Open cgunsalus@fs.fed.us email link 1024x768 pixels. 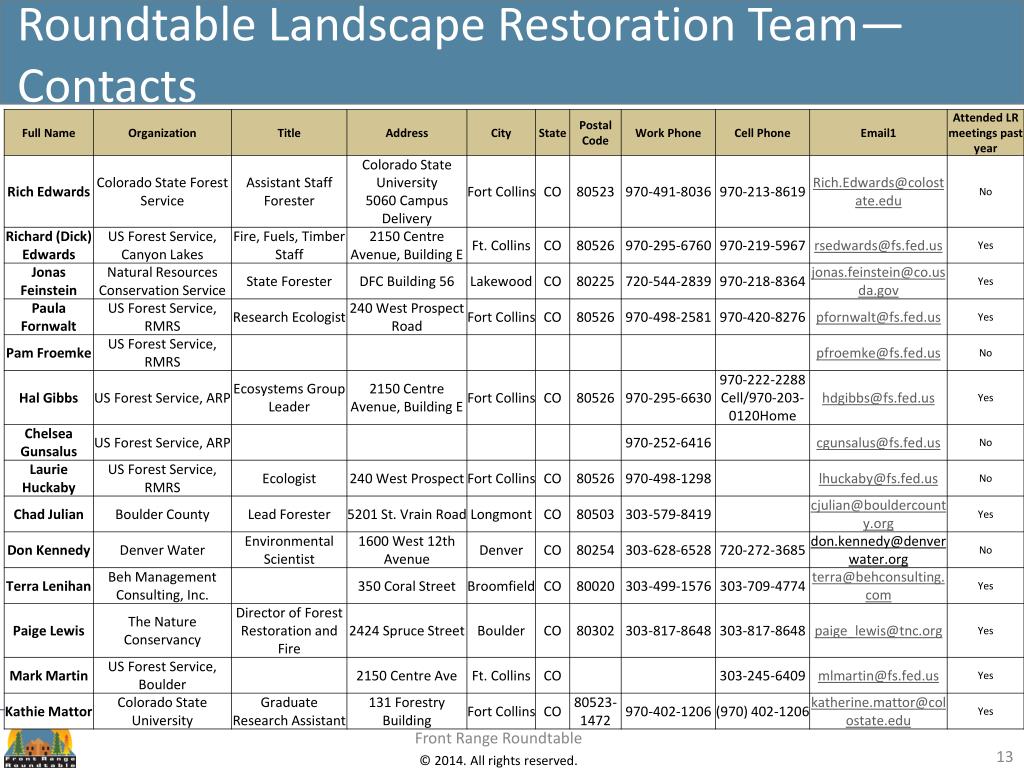coord(878,442)
